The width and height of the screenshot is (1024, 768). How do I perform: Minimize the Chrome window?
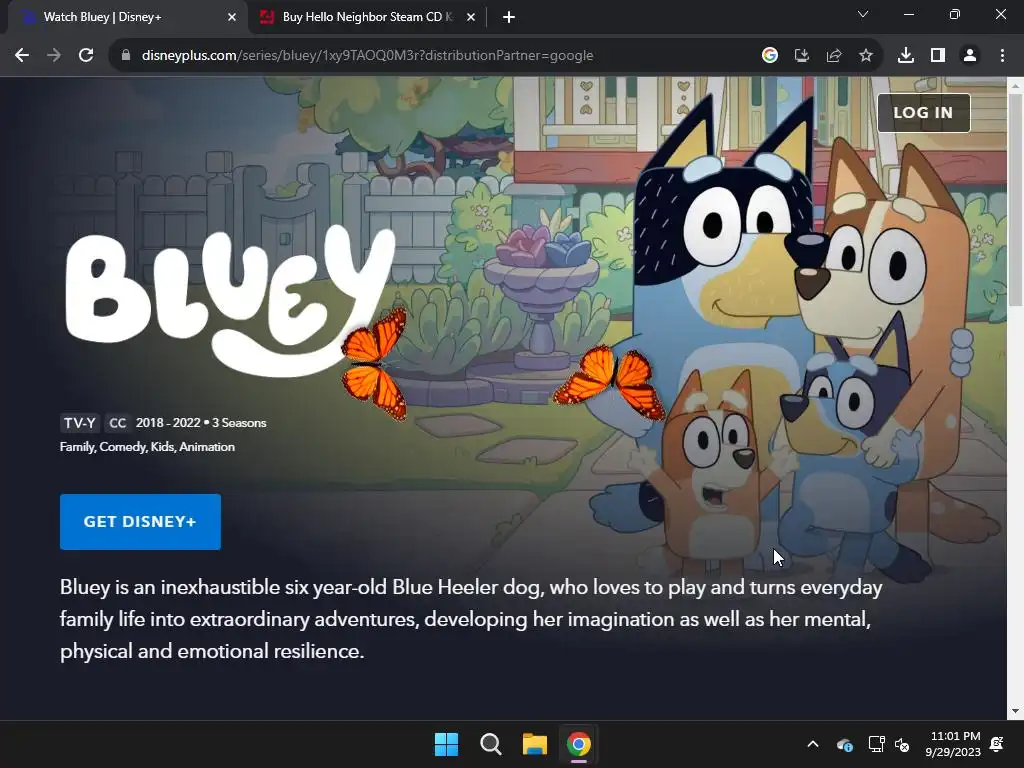908,14
